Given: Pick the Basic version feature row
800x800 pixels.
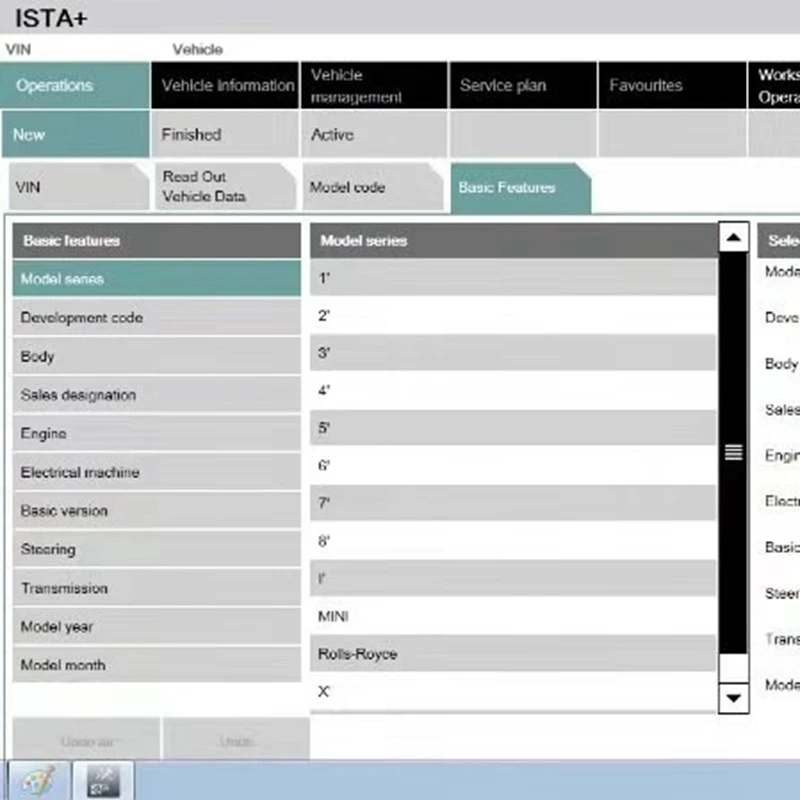Looking at the screenshot, I should click(x=157, y=510).
